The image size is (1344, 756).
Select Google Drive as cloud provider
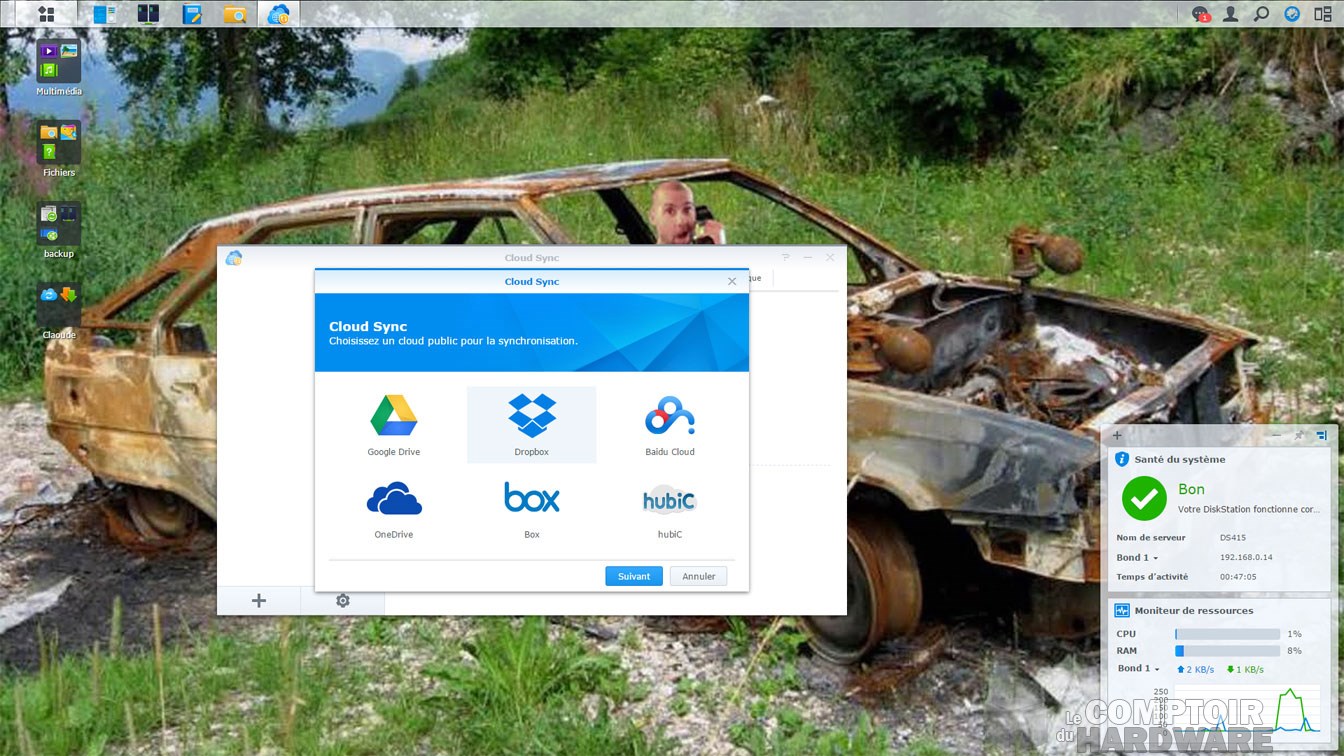394,424
